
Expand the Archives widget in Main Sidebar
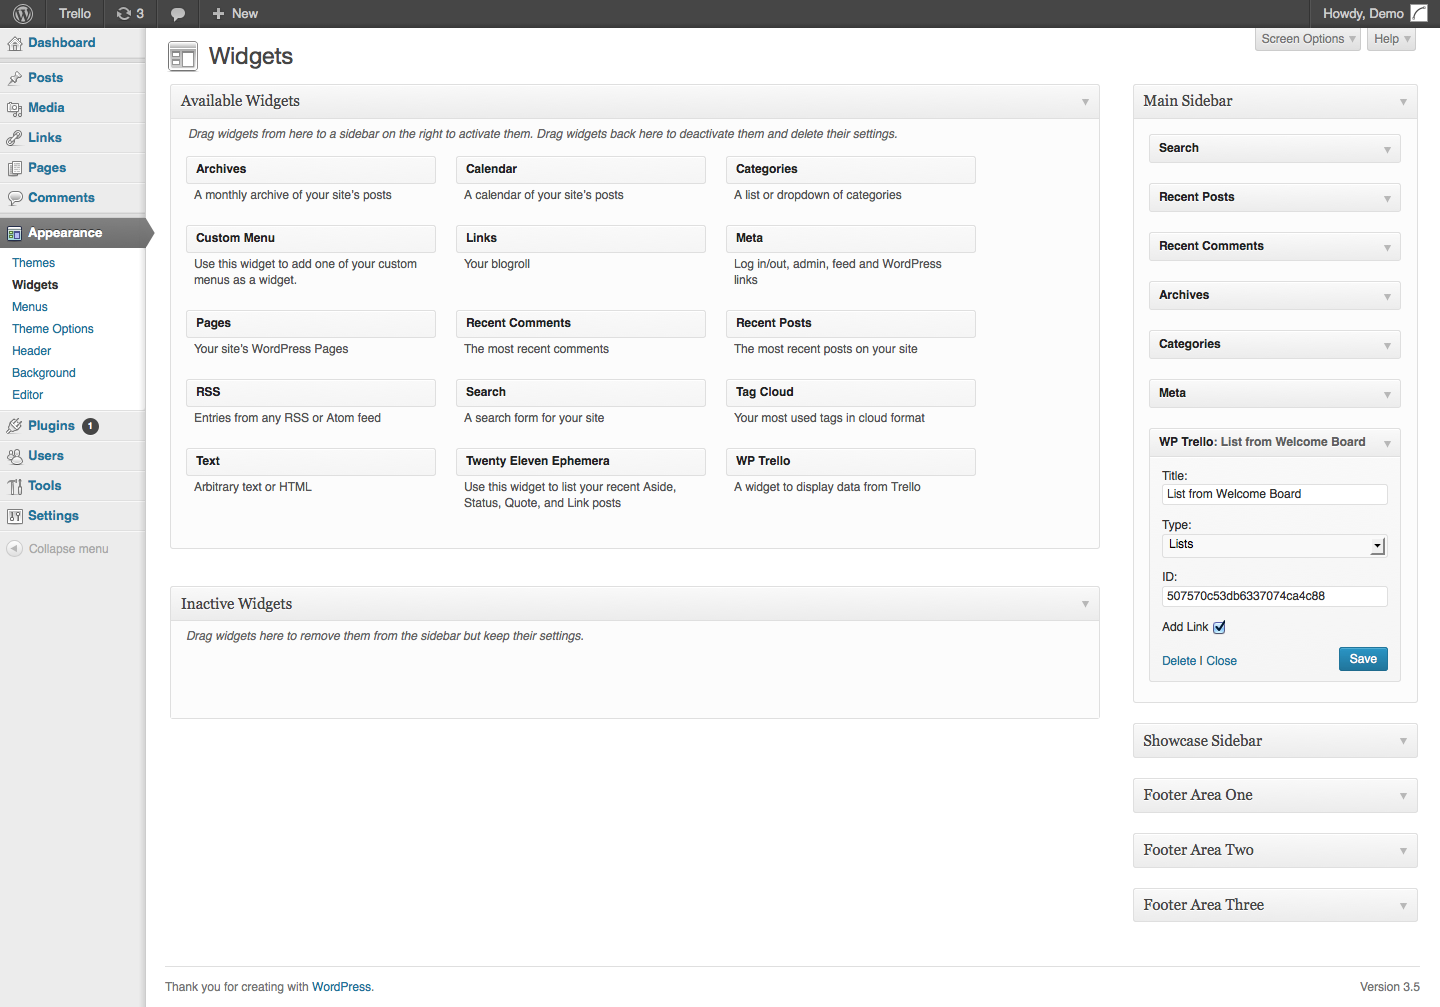(x=1387, y=296)
